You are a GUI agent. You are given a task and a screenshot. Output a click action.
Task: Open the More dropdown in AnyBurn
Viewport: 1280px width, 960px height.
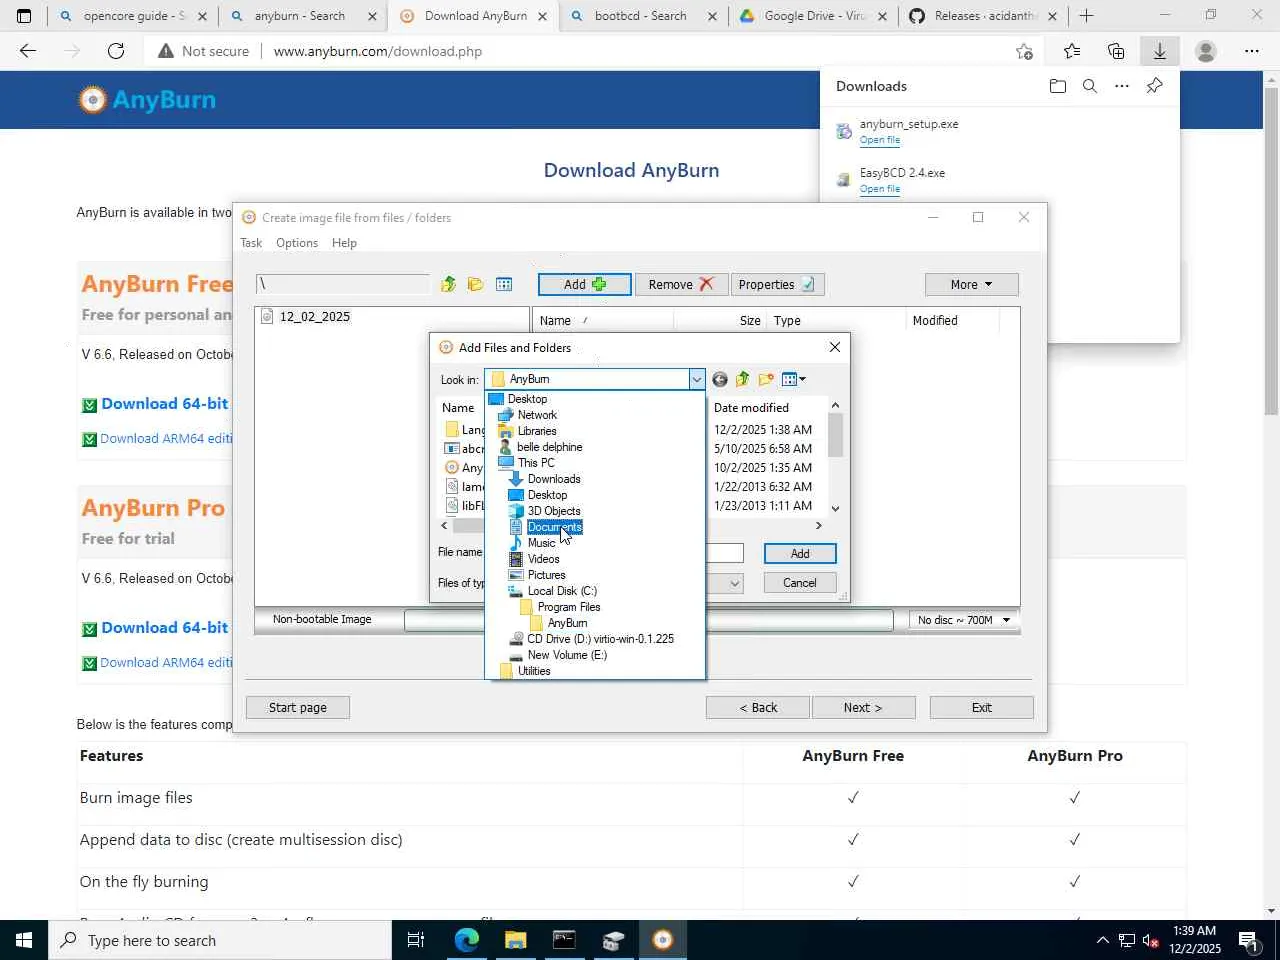coord(971,285)
